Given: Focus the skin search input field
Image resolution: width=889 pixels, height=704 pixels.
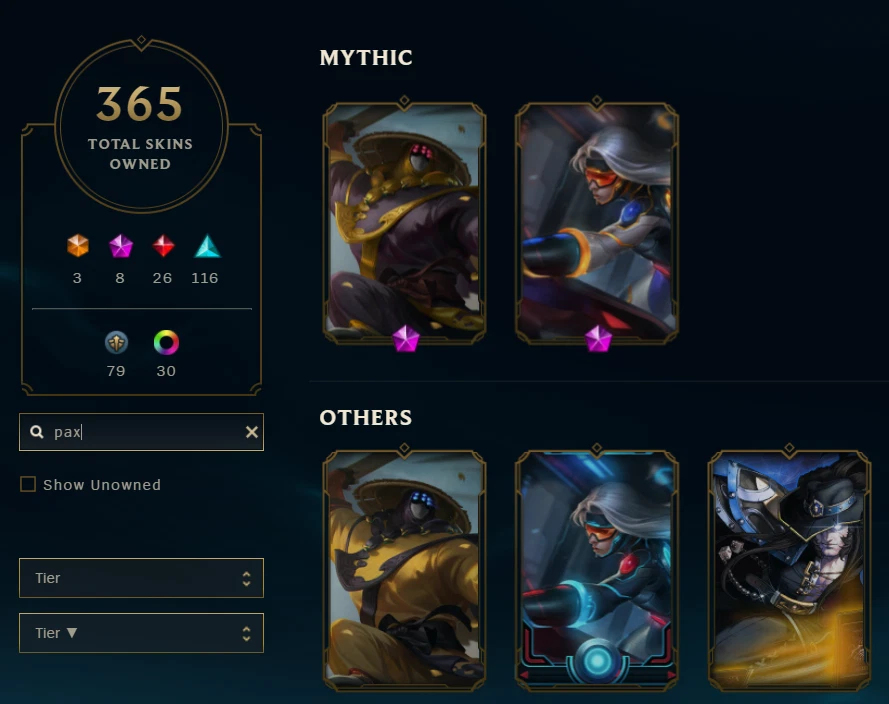Looking at the screenshot, I should [141, 432].
